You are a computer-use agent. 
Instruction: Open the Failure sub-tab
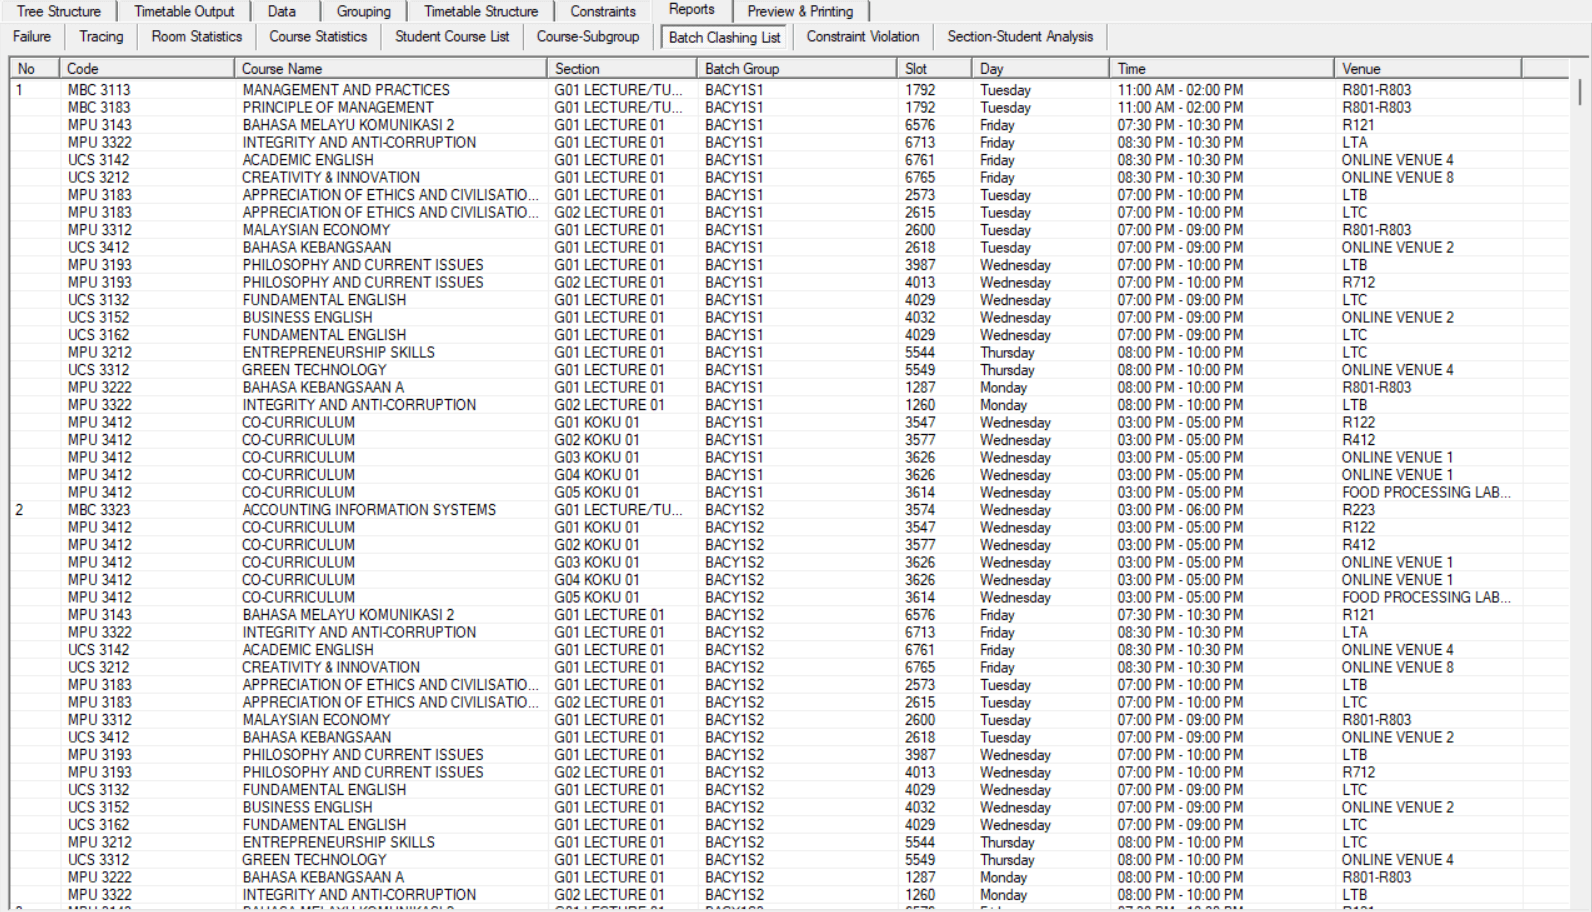point(32,36)
